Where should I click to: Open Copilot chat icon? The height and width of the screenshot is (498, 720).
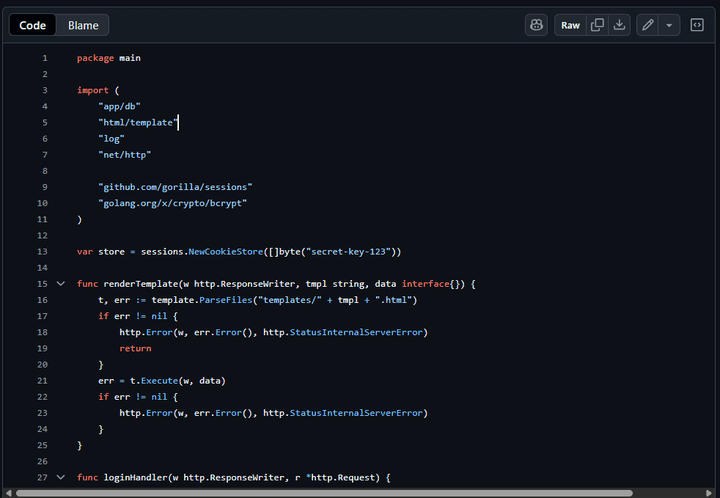tap(536, 25)
